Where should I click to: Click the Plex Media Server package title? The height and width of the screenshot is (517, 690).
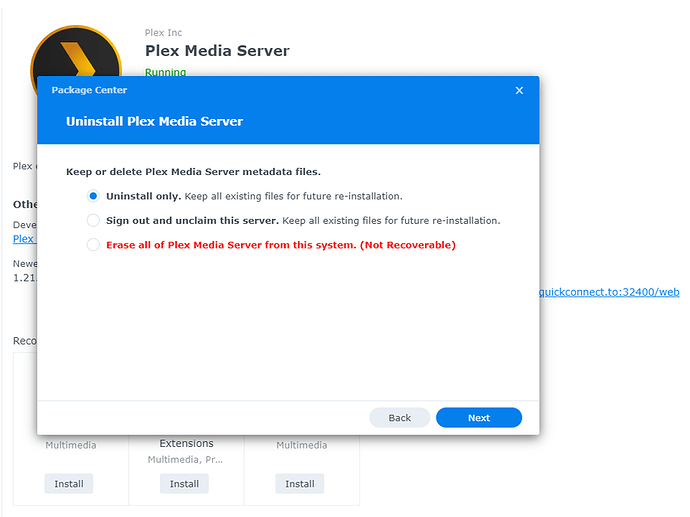tap(217, 51)
